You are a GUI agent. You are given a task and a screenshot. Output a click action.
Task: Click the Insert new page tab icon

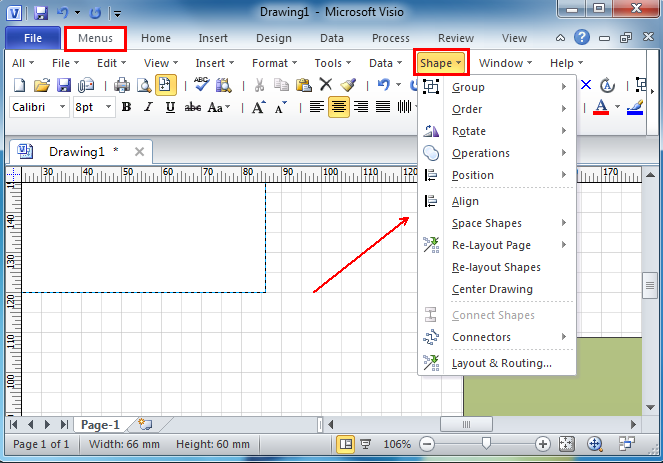pos(145,424)
